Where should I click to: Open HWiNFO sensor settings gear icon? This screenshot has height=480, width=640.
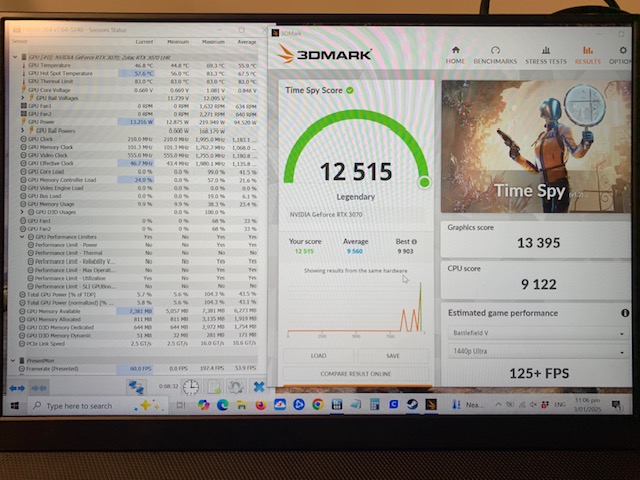[x=236, y=387]
